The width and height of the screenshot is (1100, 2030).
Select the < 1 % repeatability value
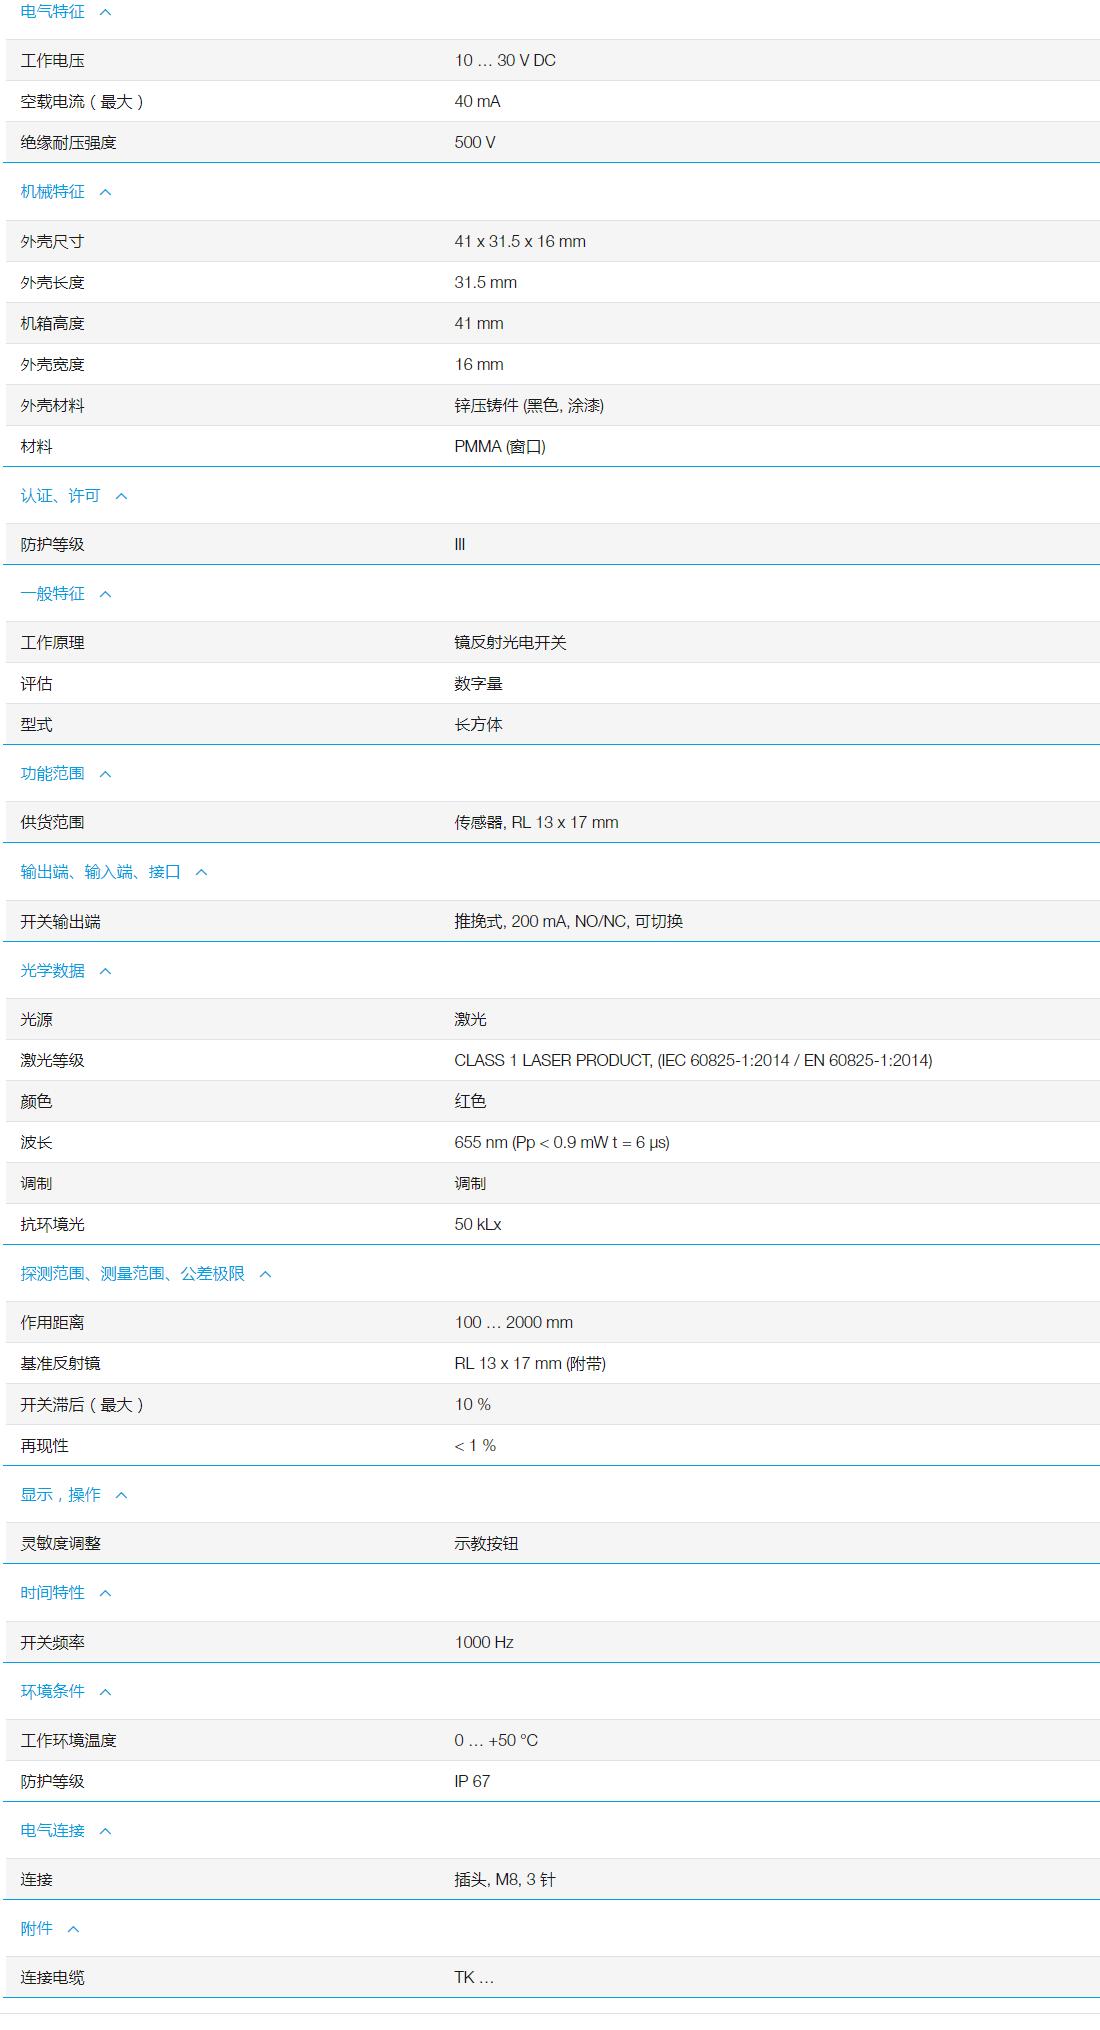click(x=475, y=1446)
